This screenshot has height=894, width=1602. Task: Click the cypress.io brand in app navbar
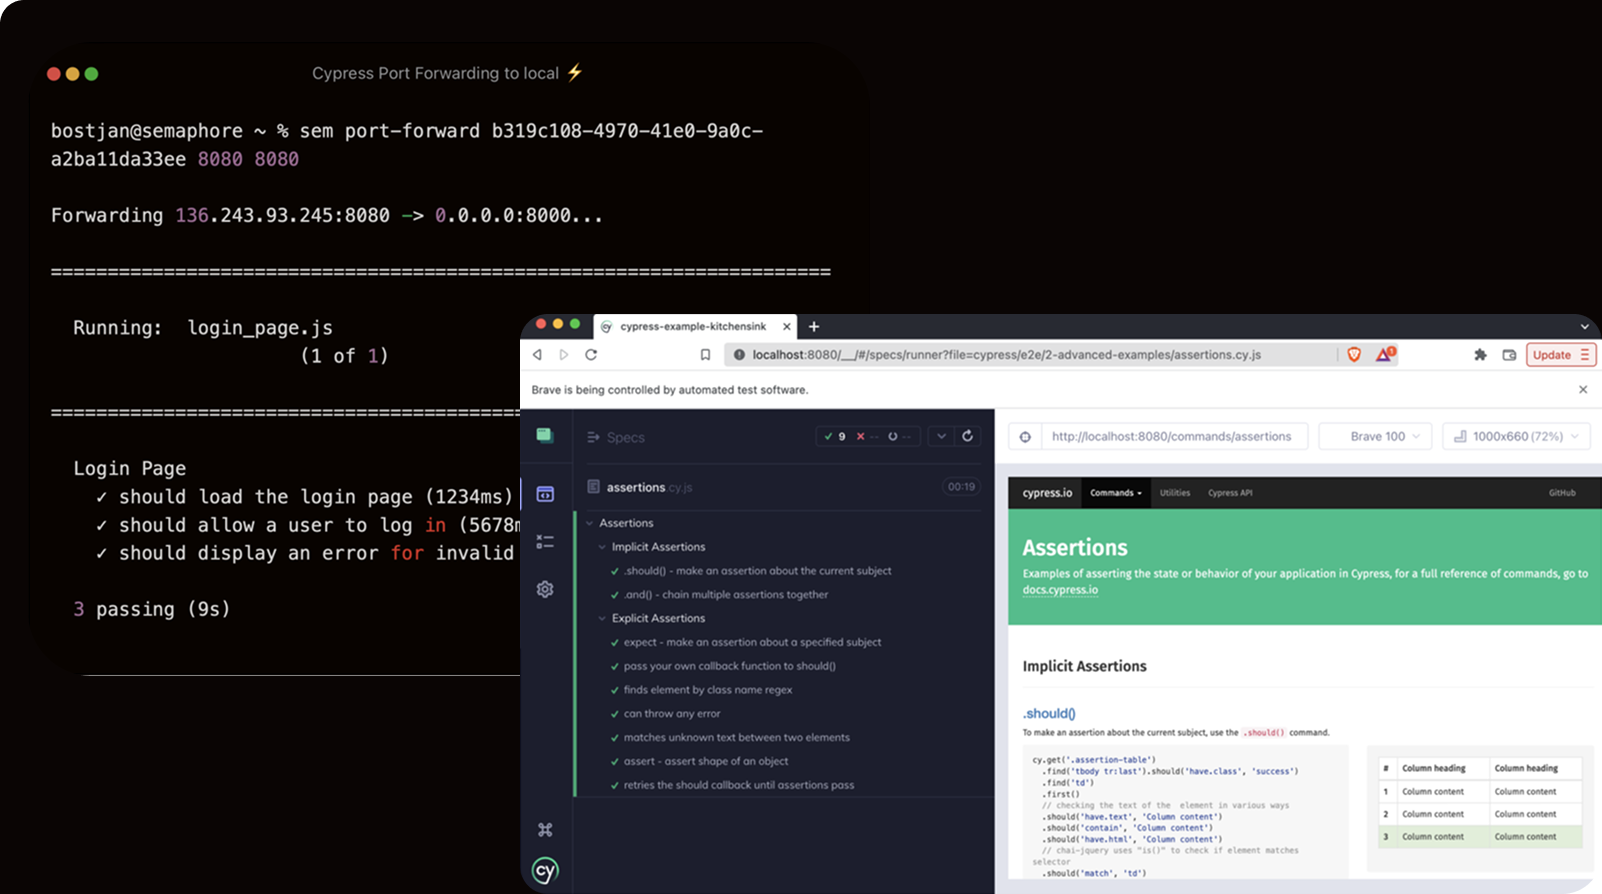tap(1047, 493)
